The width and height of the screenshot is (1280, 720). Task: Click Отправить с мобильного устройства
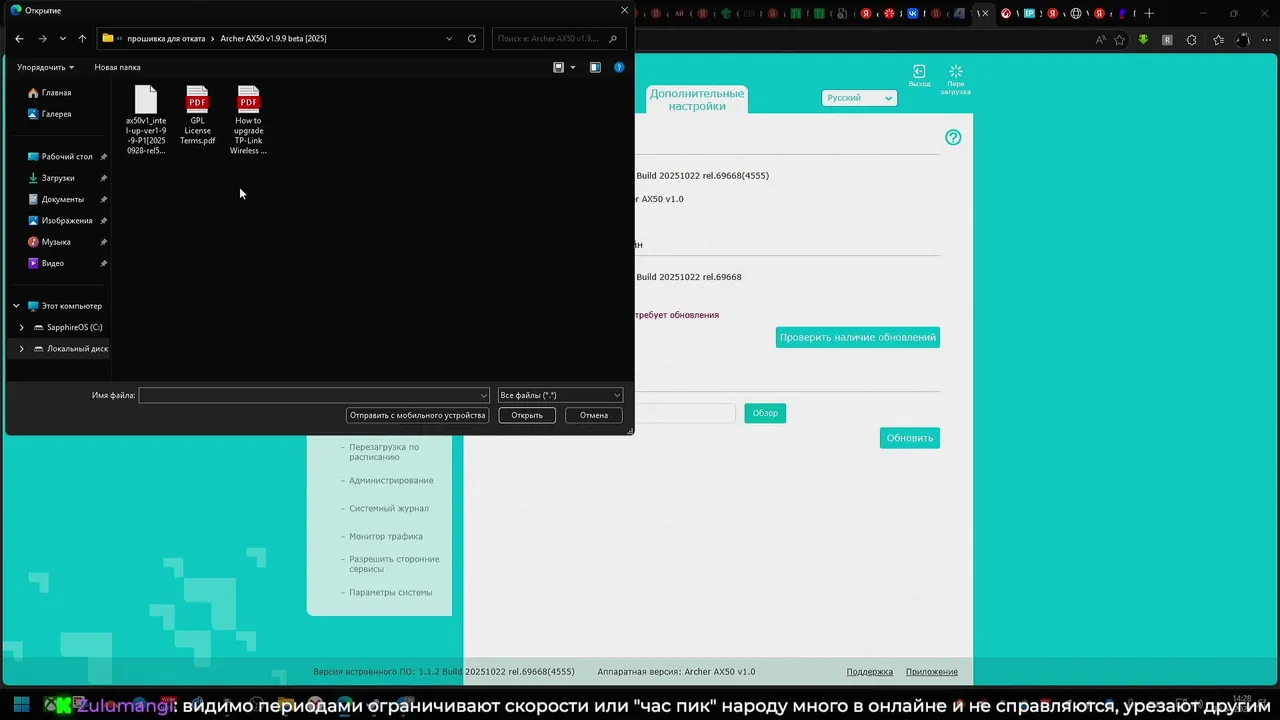tap(418, 415)
